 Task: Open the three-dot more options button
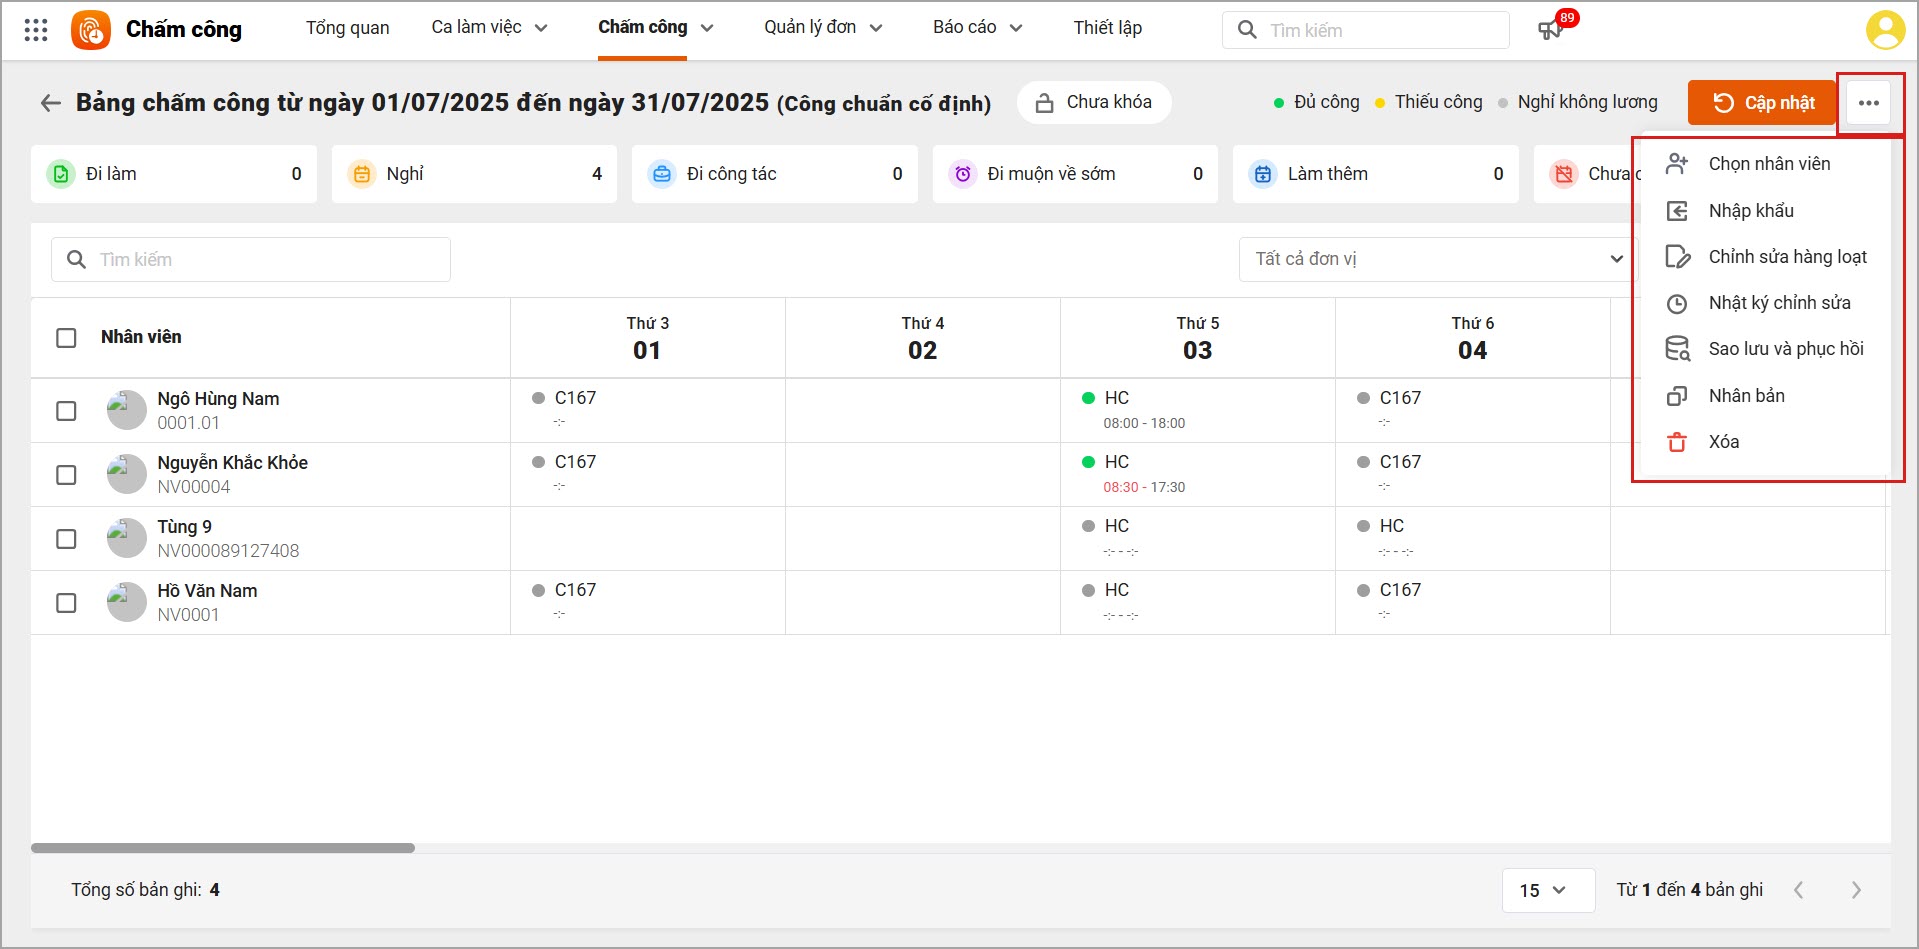click(x=1868, y=103)
